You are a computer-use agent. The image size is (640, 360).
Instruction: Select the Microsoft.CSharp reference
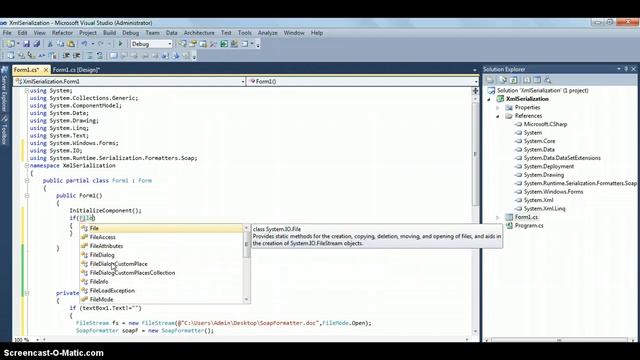(545, 124)
